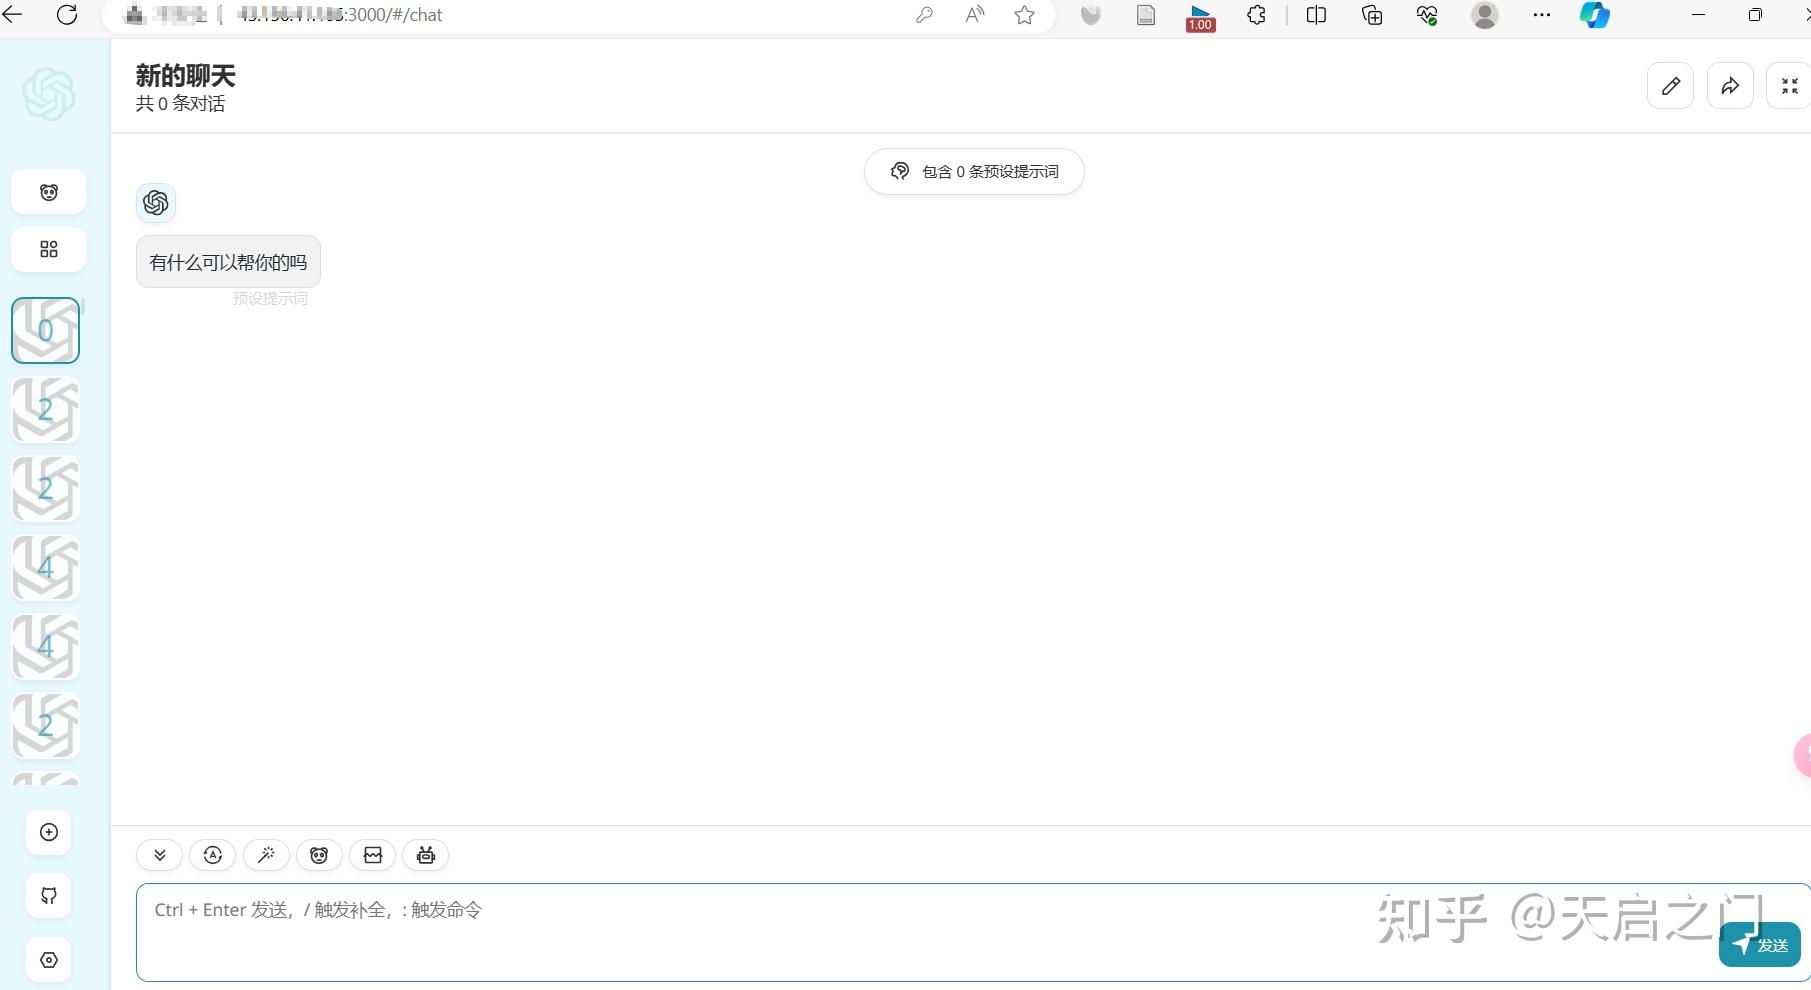Image resolution: width=1811 pixels, height=990 pixels.
Task: Add the page to favorites with the star
Action: [1024, 15]
